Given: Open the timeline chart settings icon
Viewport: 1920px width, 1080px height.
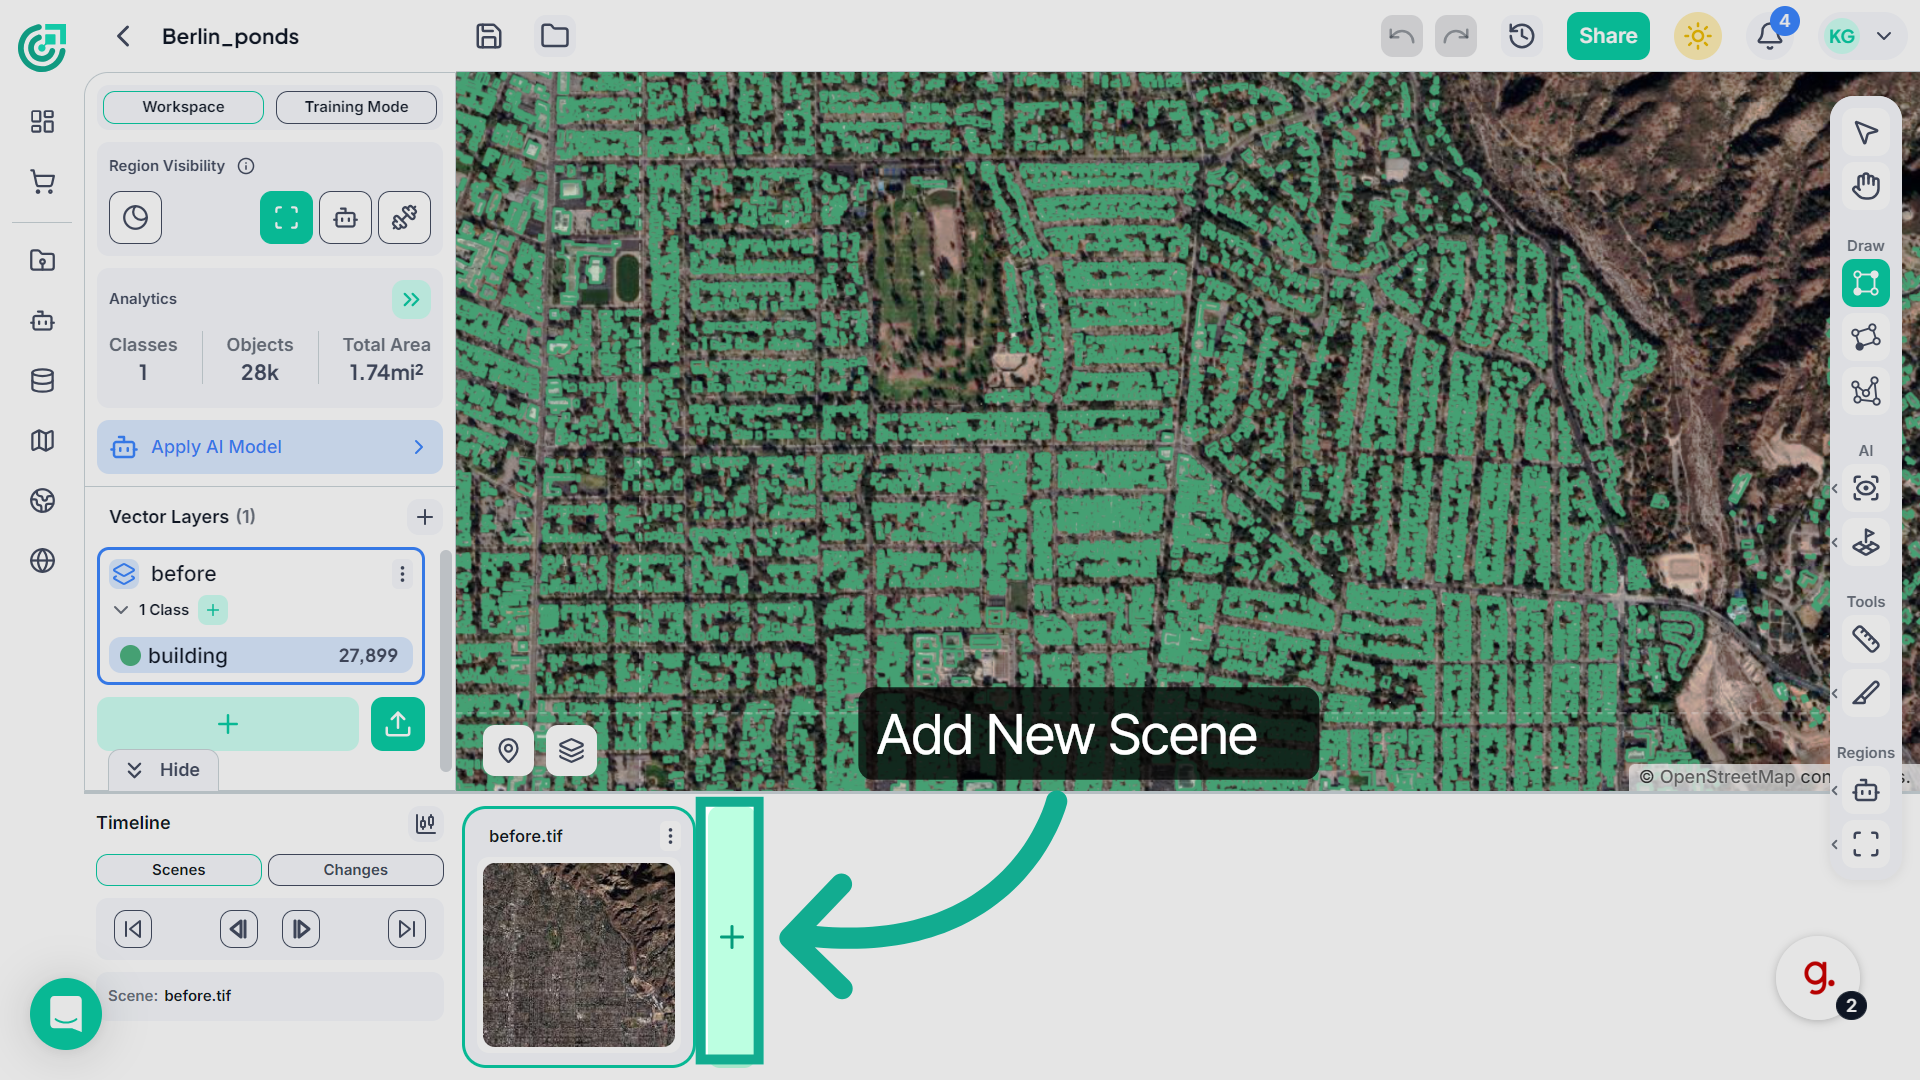Looking at the screenshot, I should point(425,823).
